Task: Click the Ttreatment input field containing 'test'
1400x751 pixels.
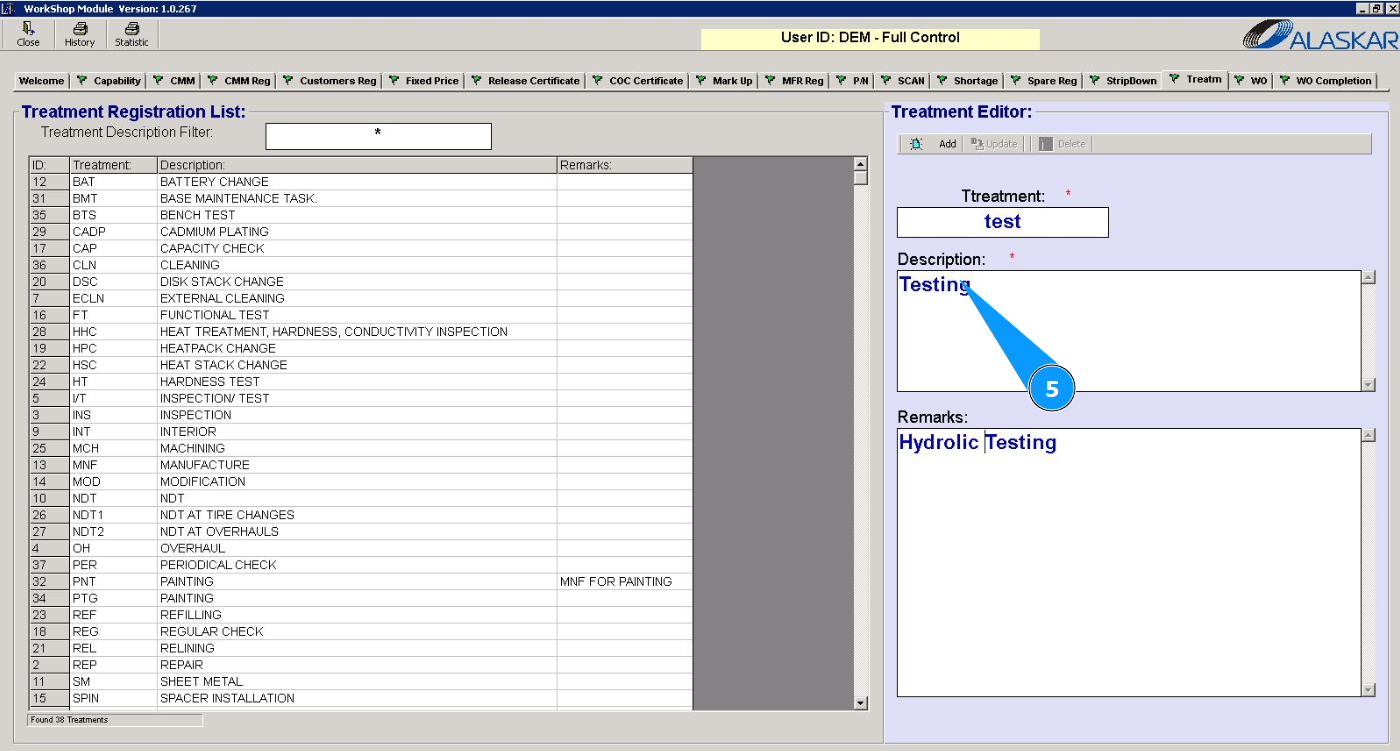Action: click(1003, 222)
